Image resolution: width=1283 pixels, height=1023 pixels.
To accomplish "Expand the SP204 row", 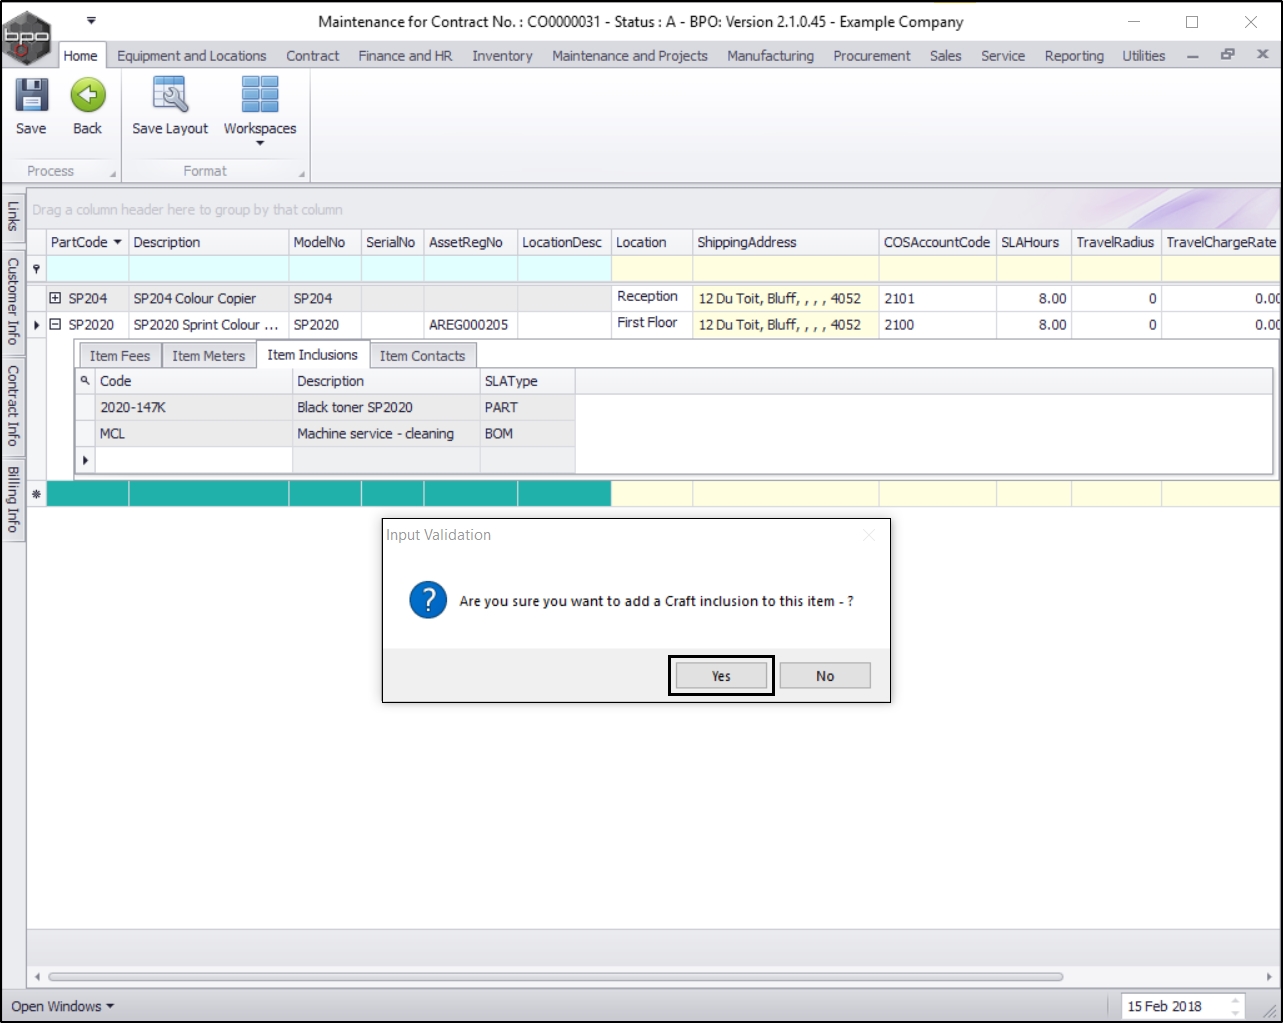I will pyautogui.click(x=56, y=298).
